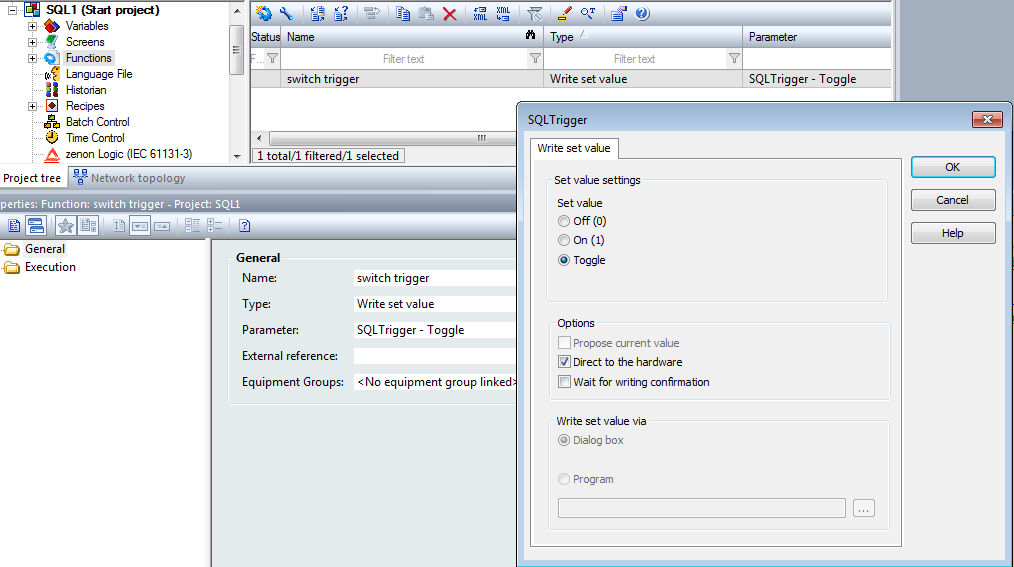
Task: Enable Wait for writing confirmation
Action: [x=565, y=382]
